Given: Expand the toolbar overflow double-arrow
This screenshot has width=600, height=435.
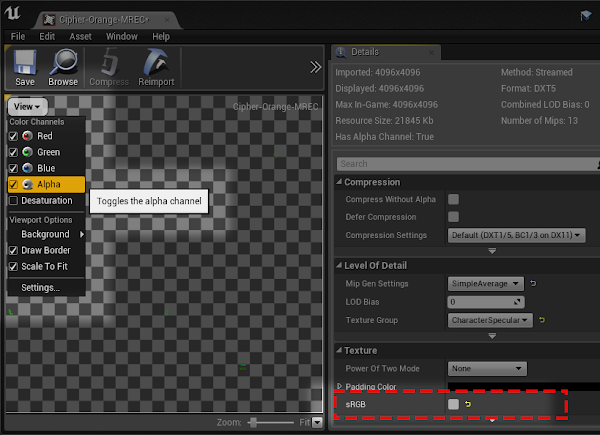Looking at the screenshot, I should tap(316, 67).
